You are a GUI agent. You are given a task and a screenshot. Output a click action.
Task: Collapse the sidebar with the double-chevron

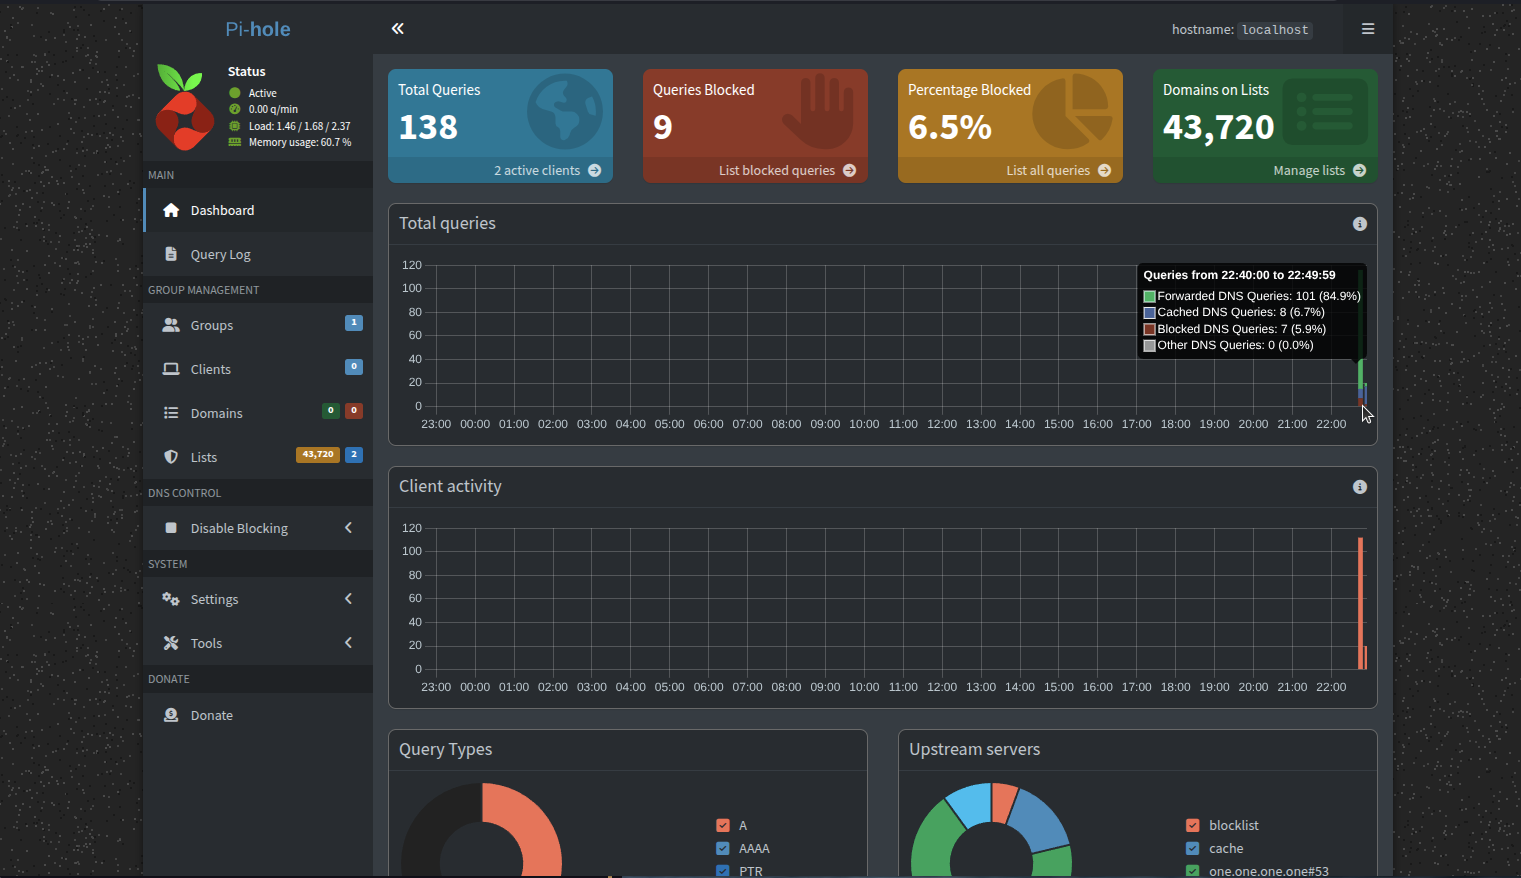(x=397, y=28)
